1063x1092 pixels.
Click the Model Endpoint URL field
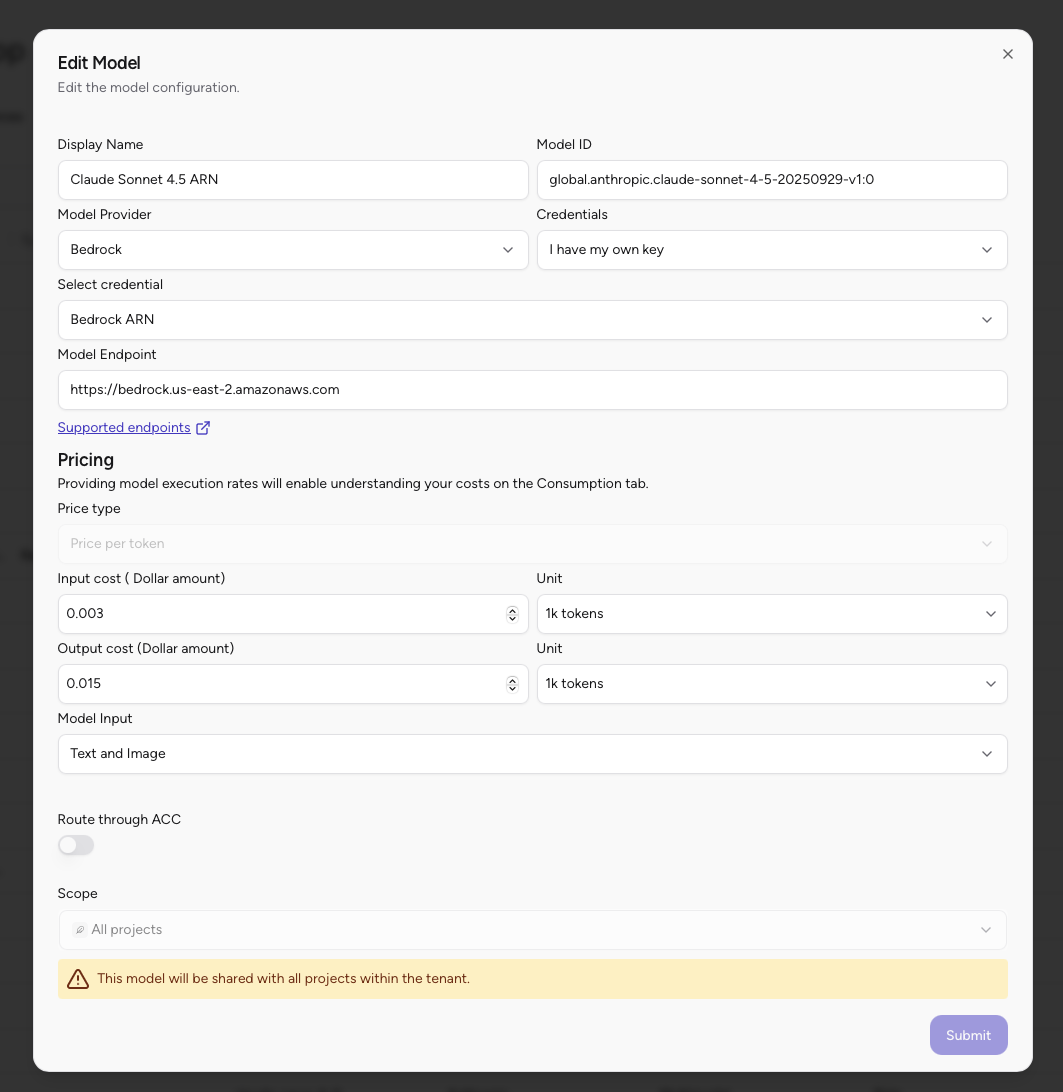point(532,390)
